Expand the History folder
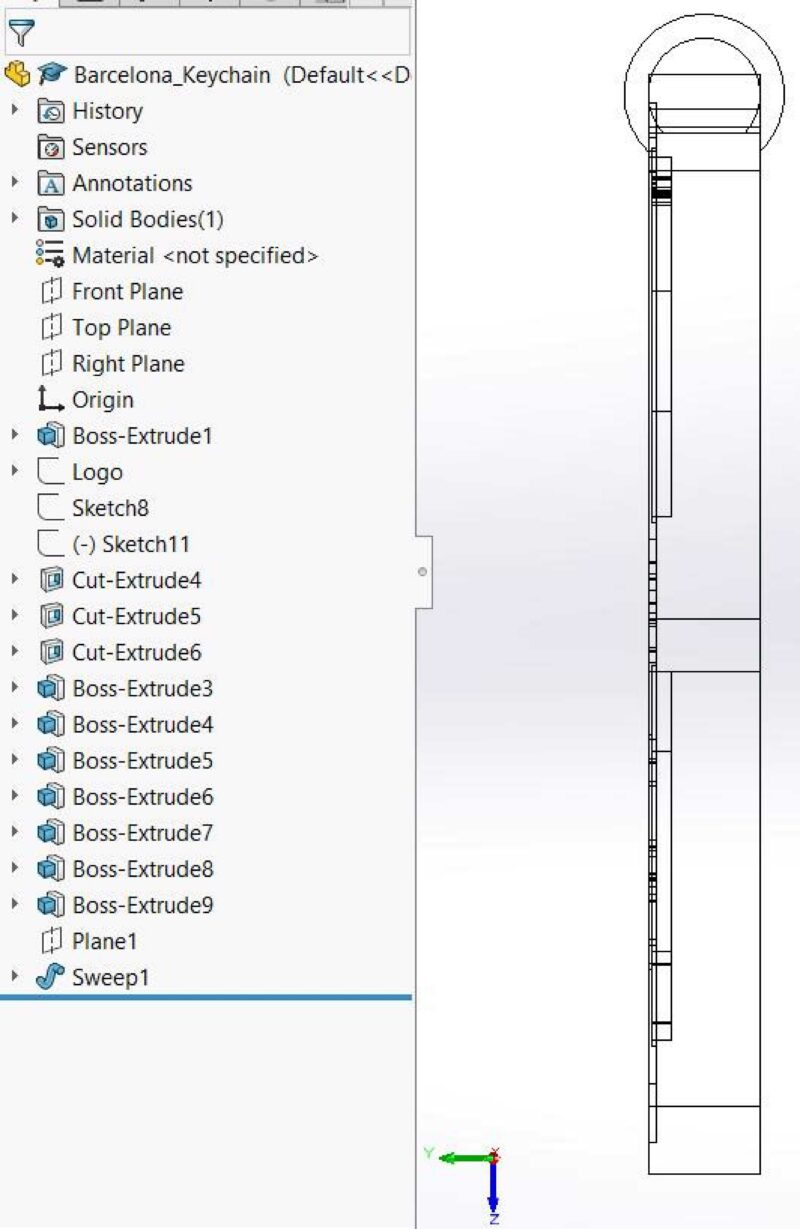The image size is (800, 1229). pos(15,111)
